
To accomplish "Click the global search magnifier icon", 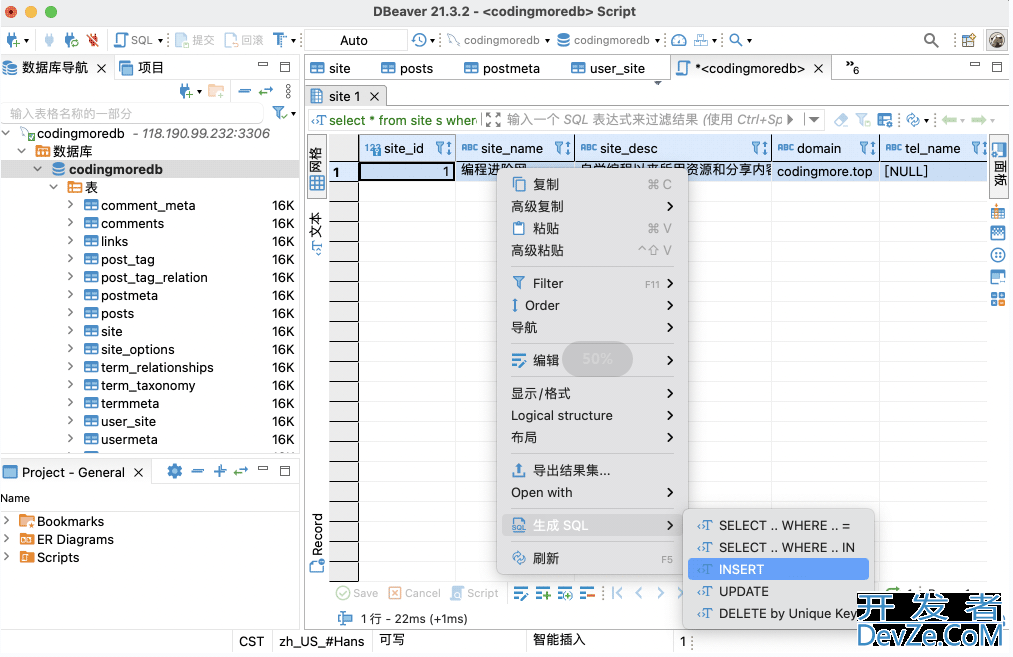I will 931,40.
